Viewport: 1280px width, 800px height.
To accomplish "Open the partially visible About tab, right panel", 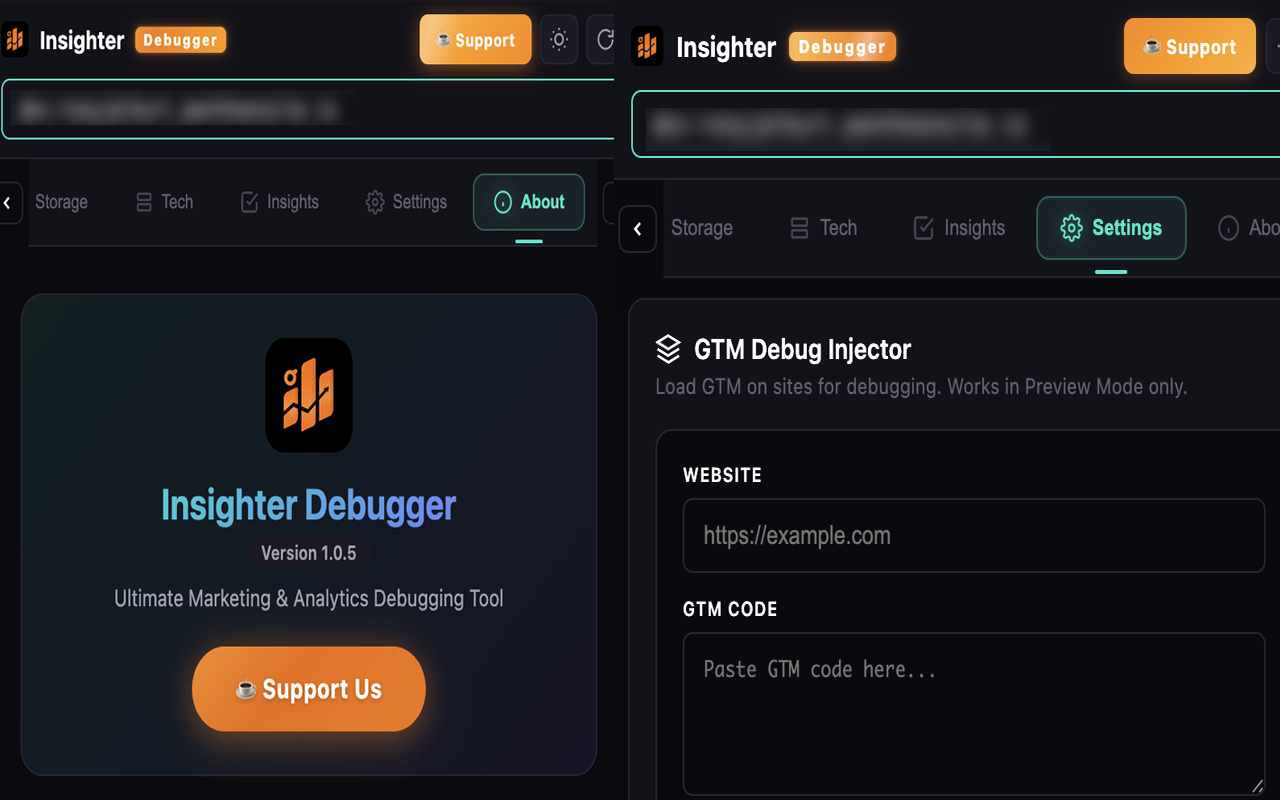I will [1248, 228].
